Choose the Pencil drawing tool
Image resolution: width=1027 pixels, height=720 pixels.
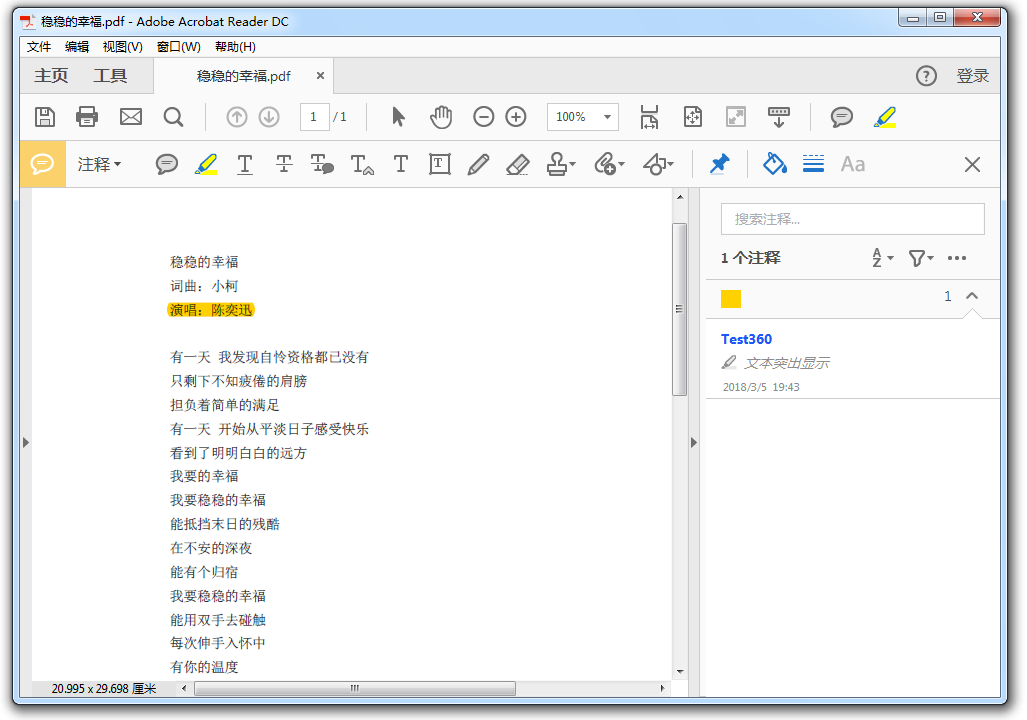click(478, 165)
